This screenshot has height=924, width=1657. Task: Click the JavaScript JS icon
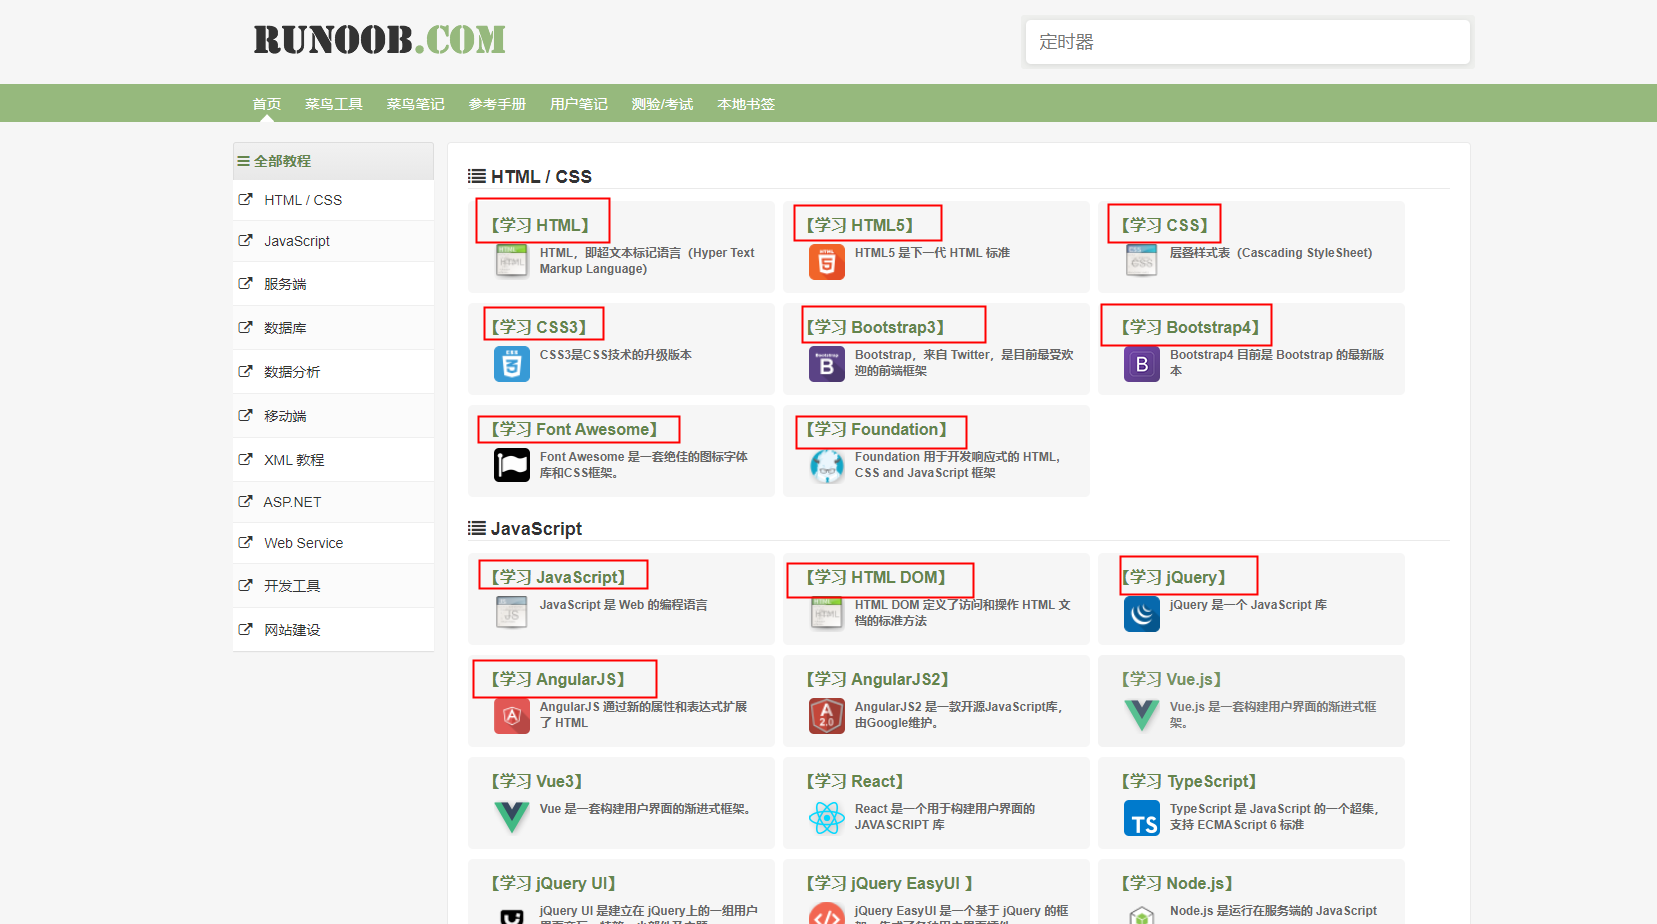(x=511, y=614)
